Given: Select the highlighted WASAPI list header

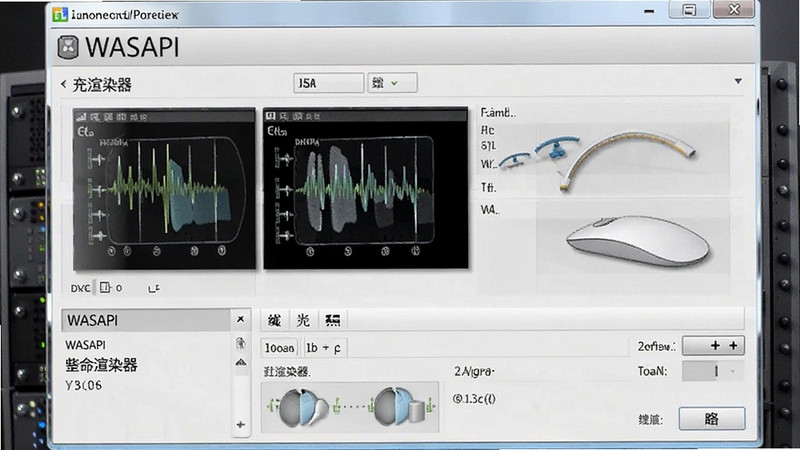Looking at the screenshot, I should pos(146,320).
